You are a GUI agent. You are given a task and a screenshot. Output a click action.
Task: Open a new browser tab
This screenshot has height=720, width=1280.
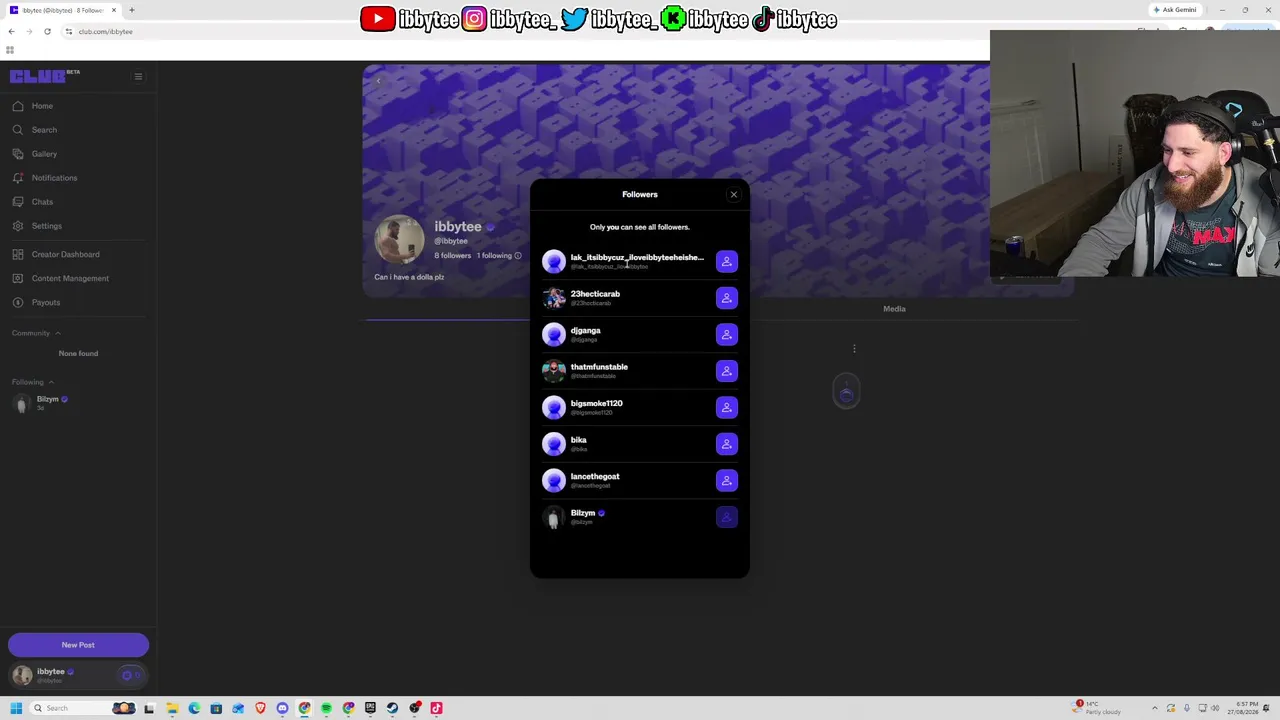pyautogui.click(x=131, y=10)
